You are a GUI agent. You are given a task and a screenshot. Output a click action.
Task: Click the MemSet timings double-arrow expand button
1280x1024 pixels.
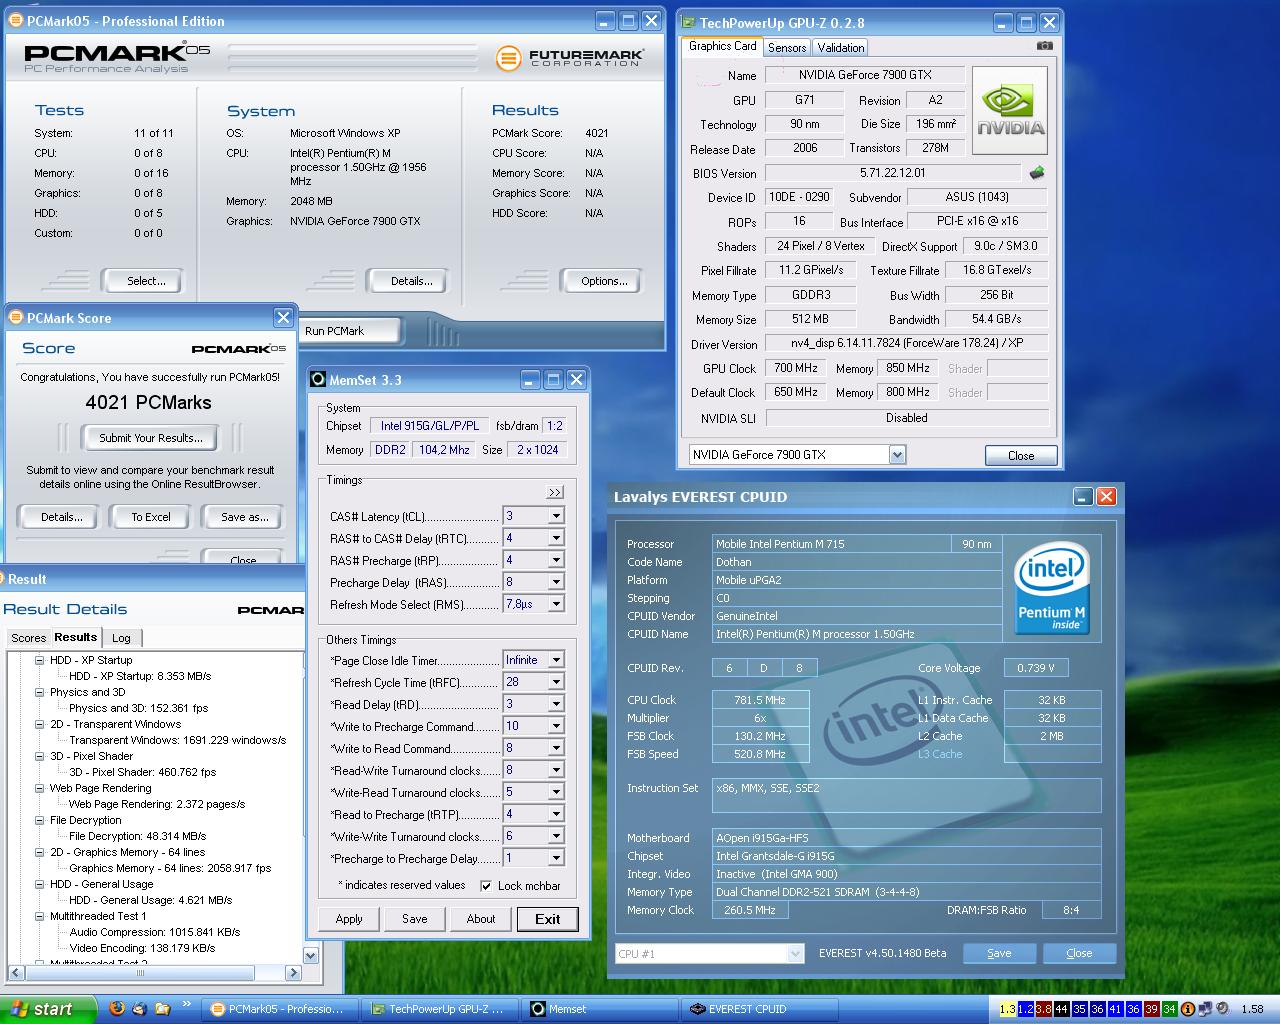coord(555,492)
